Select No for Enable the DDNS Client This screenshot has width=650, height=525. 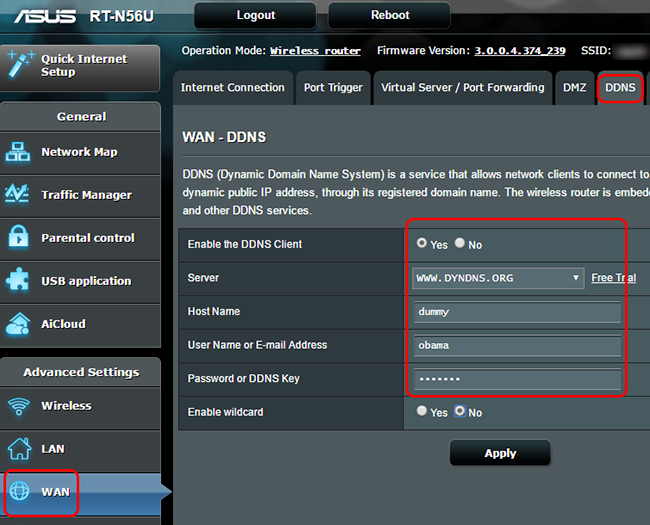point(459,243)
